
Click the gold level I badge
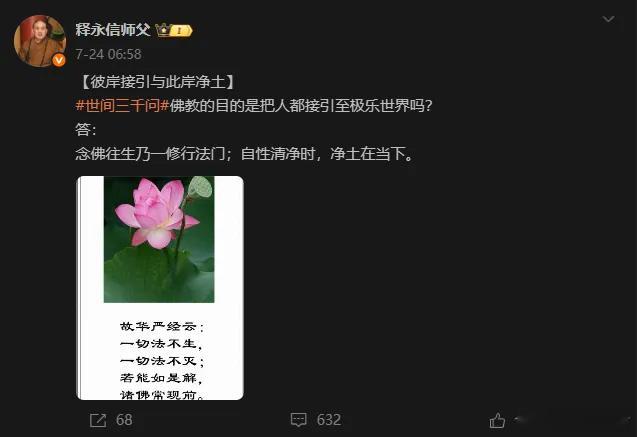(181, 30)
